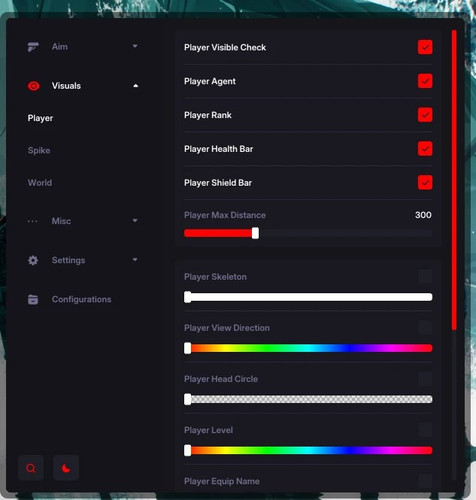The image size is (476, 500).
Task: Expand the Misc section arrow
Action: pos(135,221)
